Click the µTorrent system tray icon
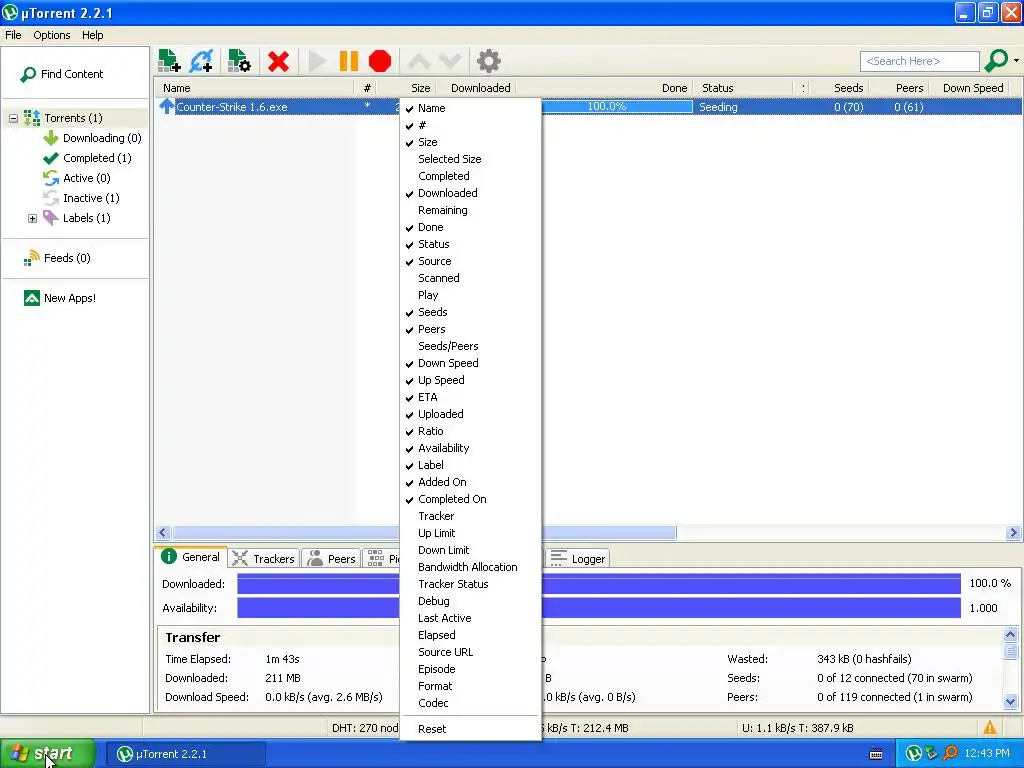 pos(914,754)
